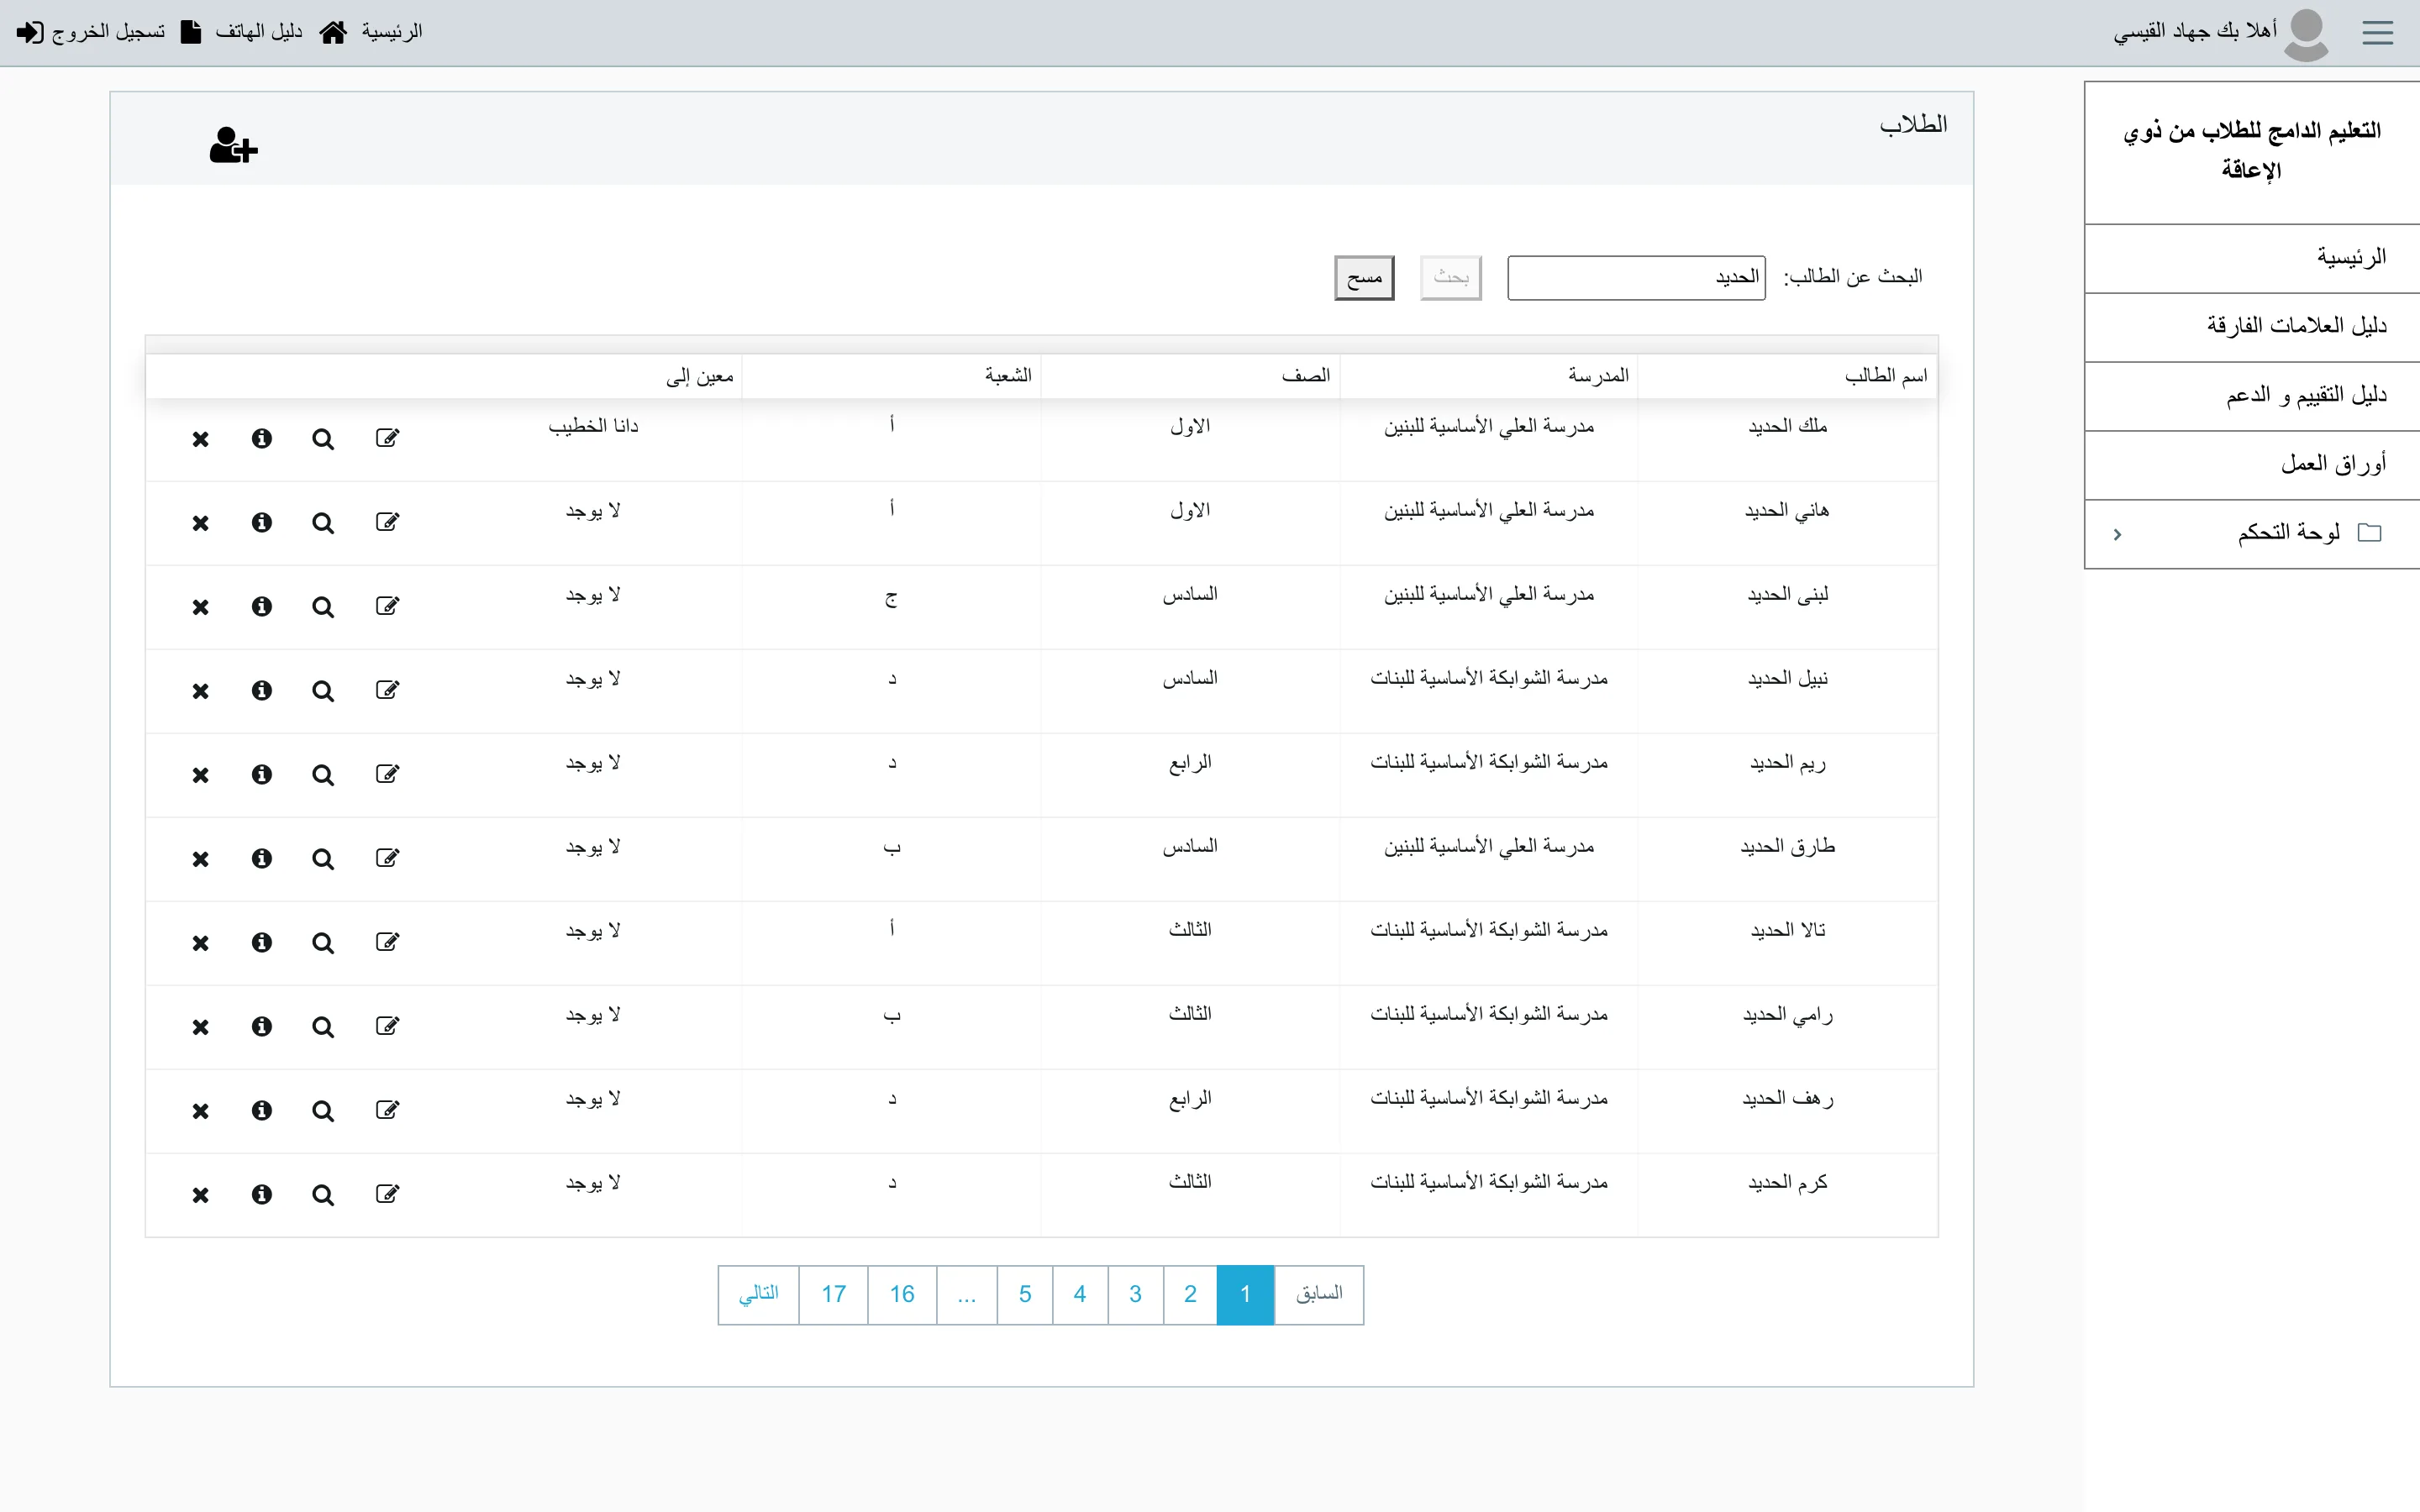Click the add new student icon
The image size is (2420, 1512).
click(233, 145)
